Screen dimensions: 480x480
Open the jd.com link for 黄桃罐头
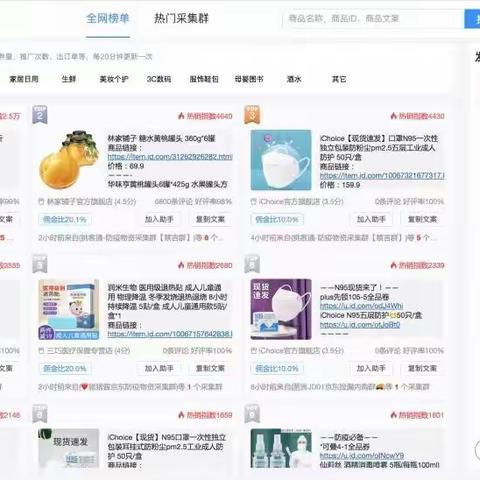click(170, 156)
